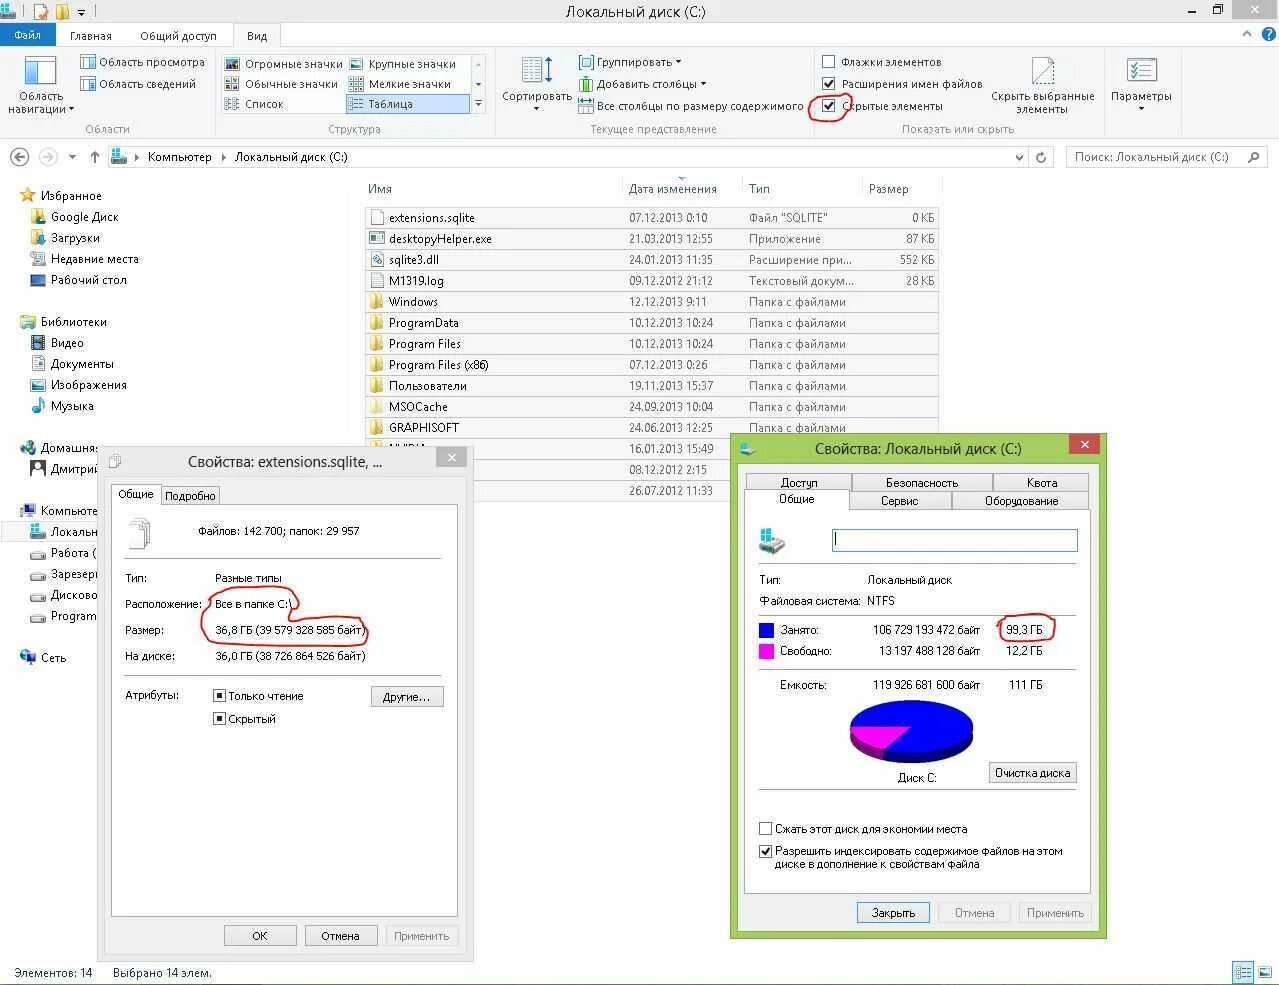Toggle compress this drive (Сжать этот диск)
This screenshot has height=985, width=1279.
click(x=766, y=829)
